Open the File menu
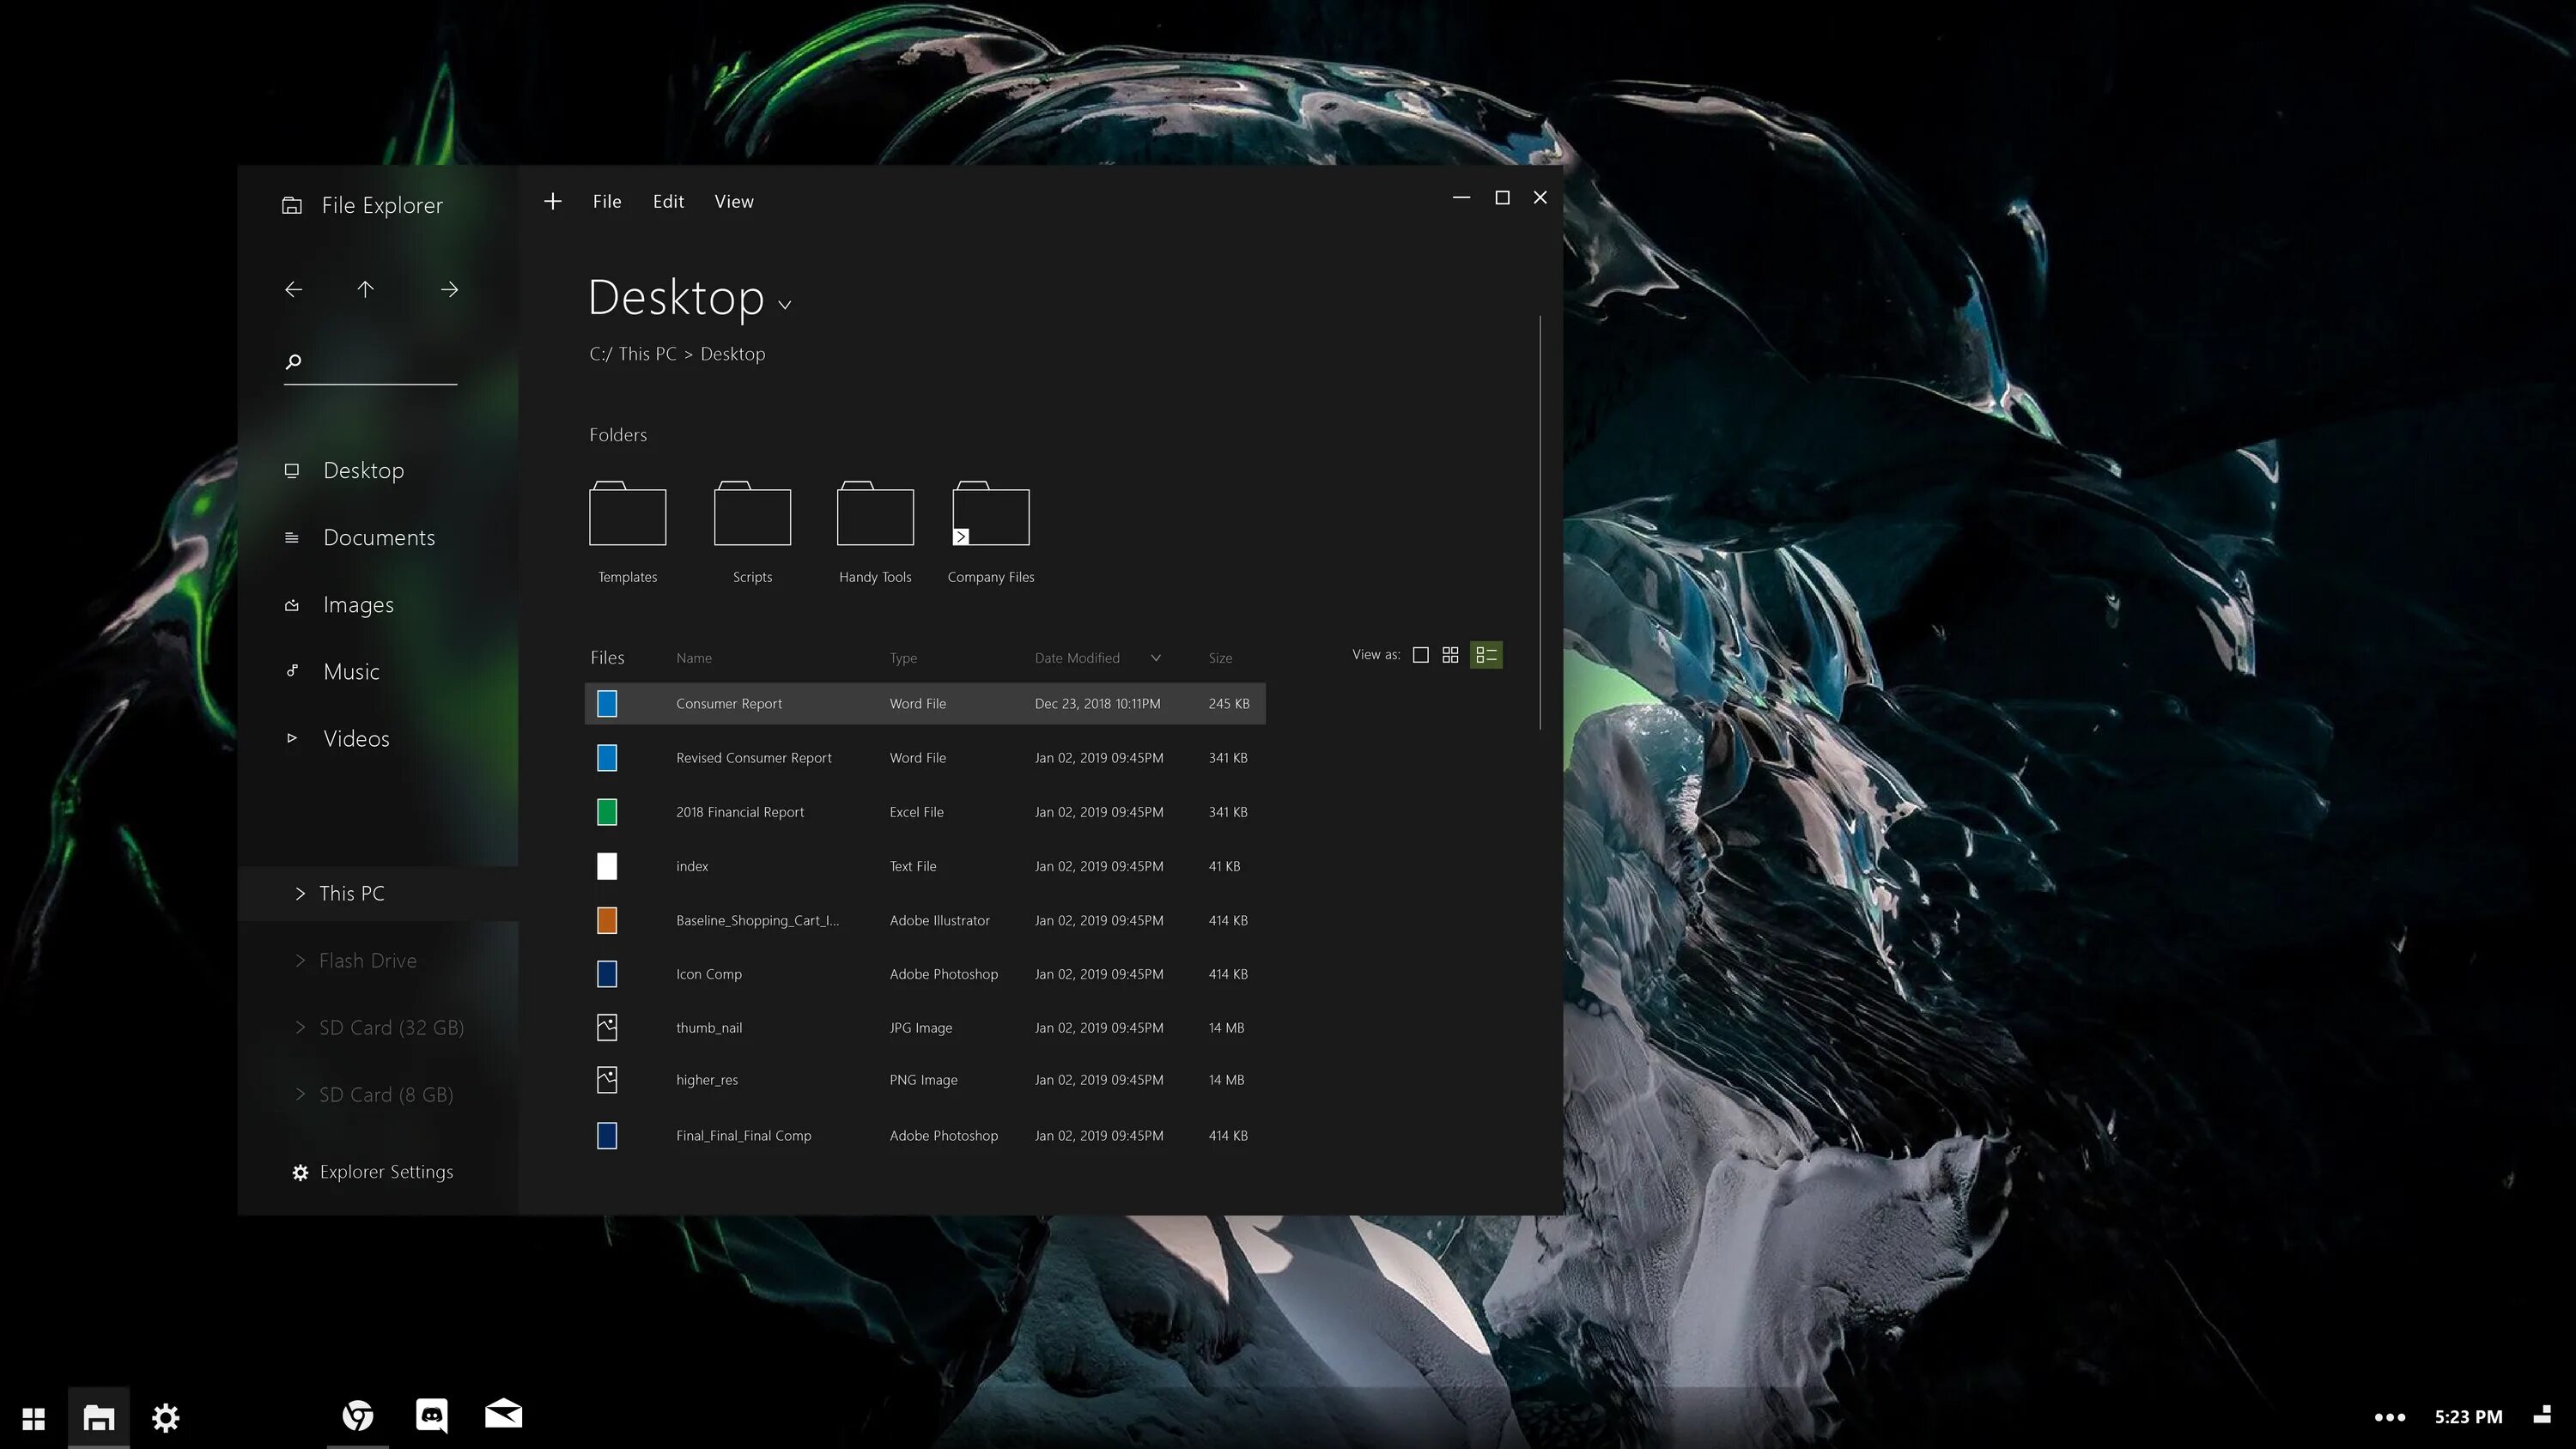Viewport: 2576px width, 1449px height. coord(606,201)
